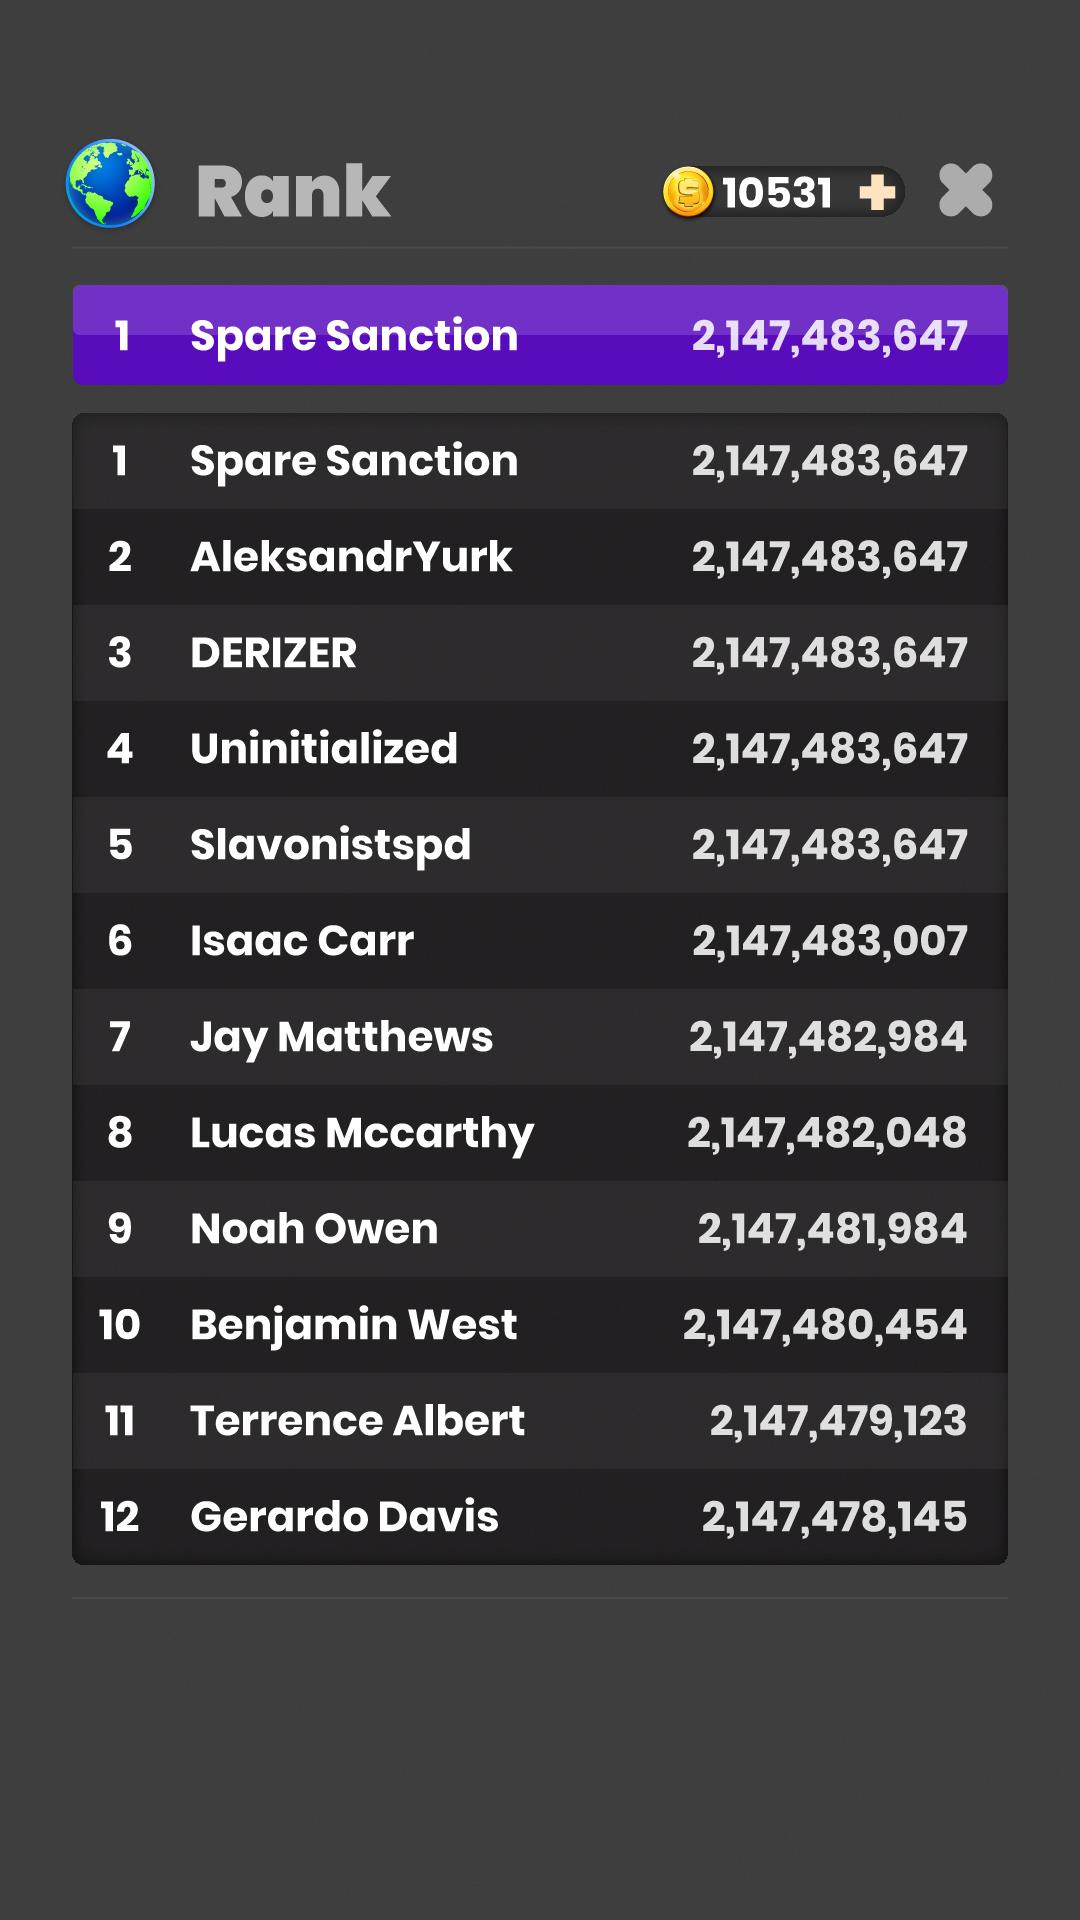Choose Benjamin West at rank 10

click(x=540, y=1325)
